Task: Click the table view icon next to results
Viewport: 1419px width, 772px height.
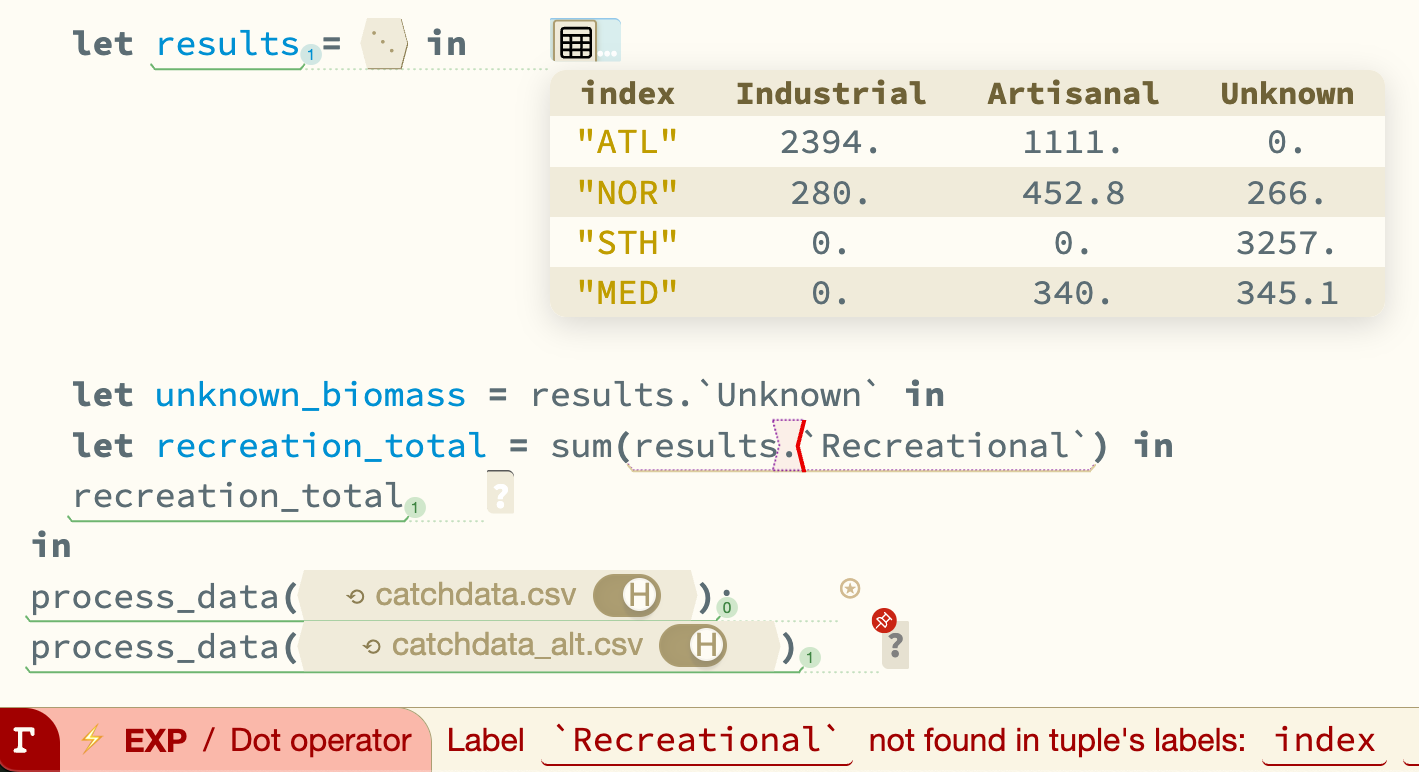Action: click(575, 42)
